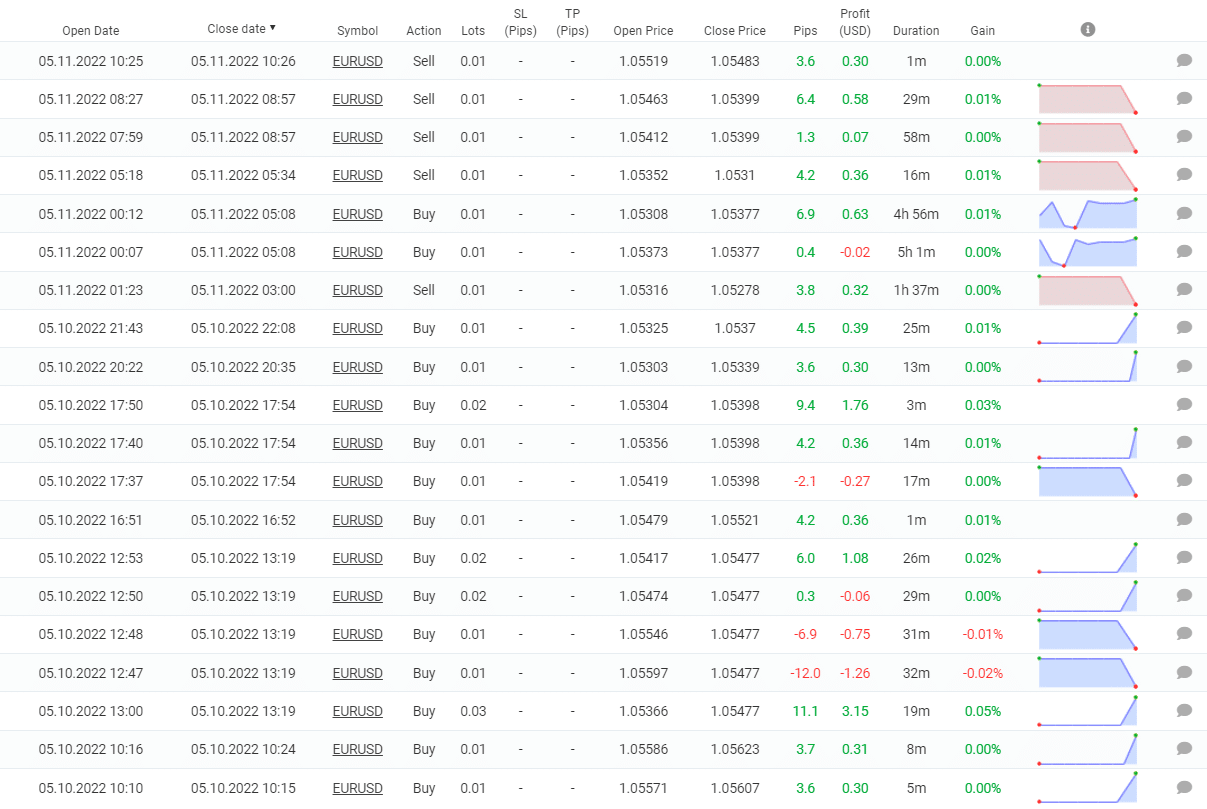The image size is (1207, 809).
Task: Click comment icon on 0.03 lot 13:00 trade
Action: [1184, 711]
